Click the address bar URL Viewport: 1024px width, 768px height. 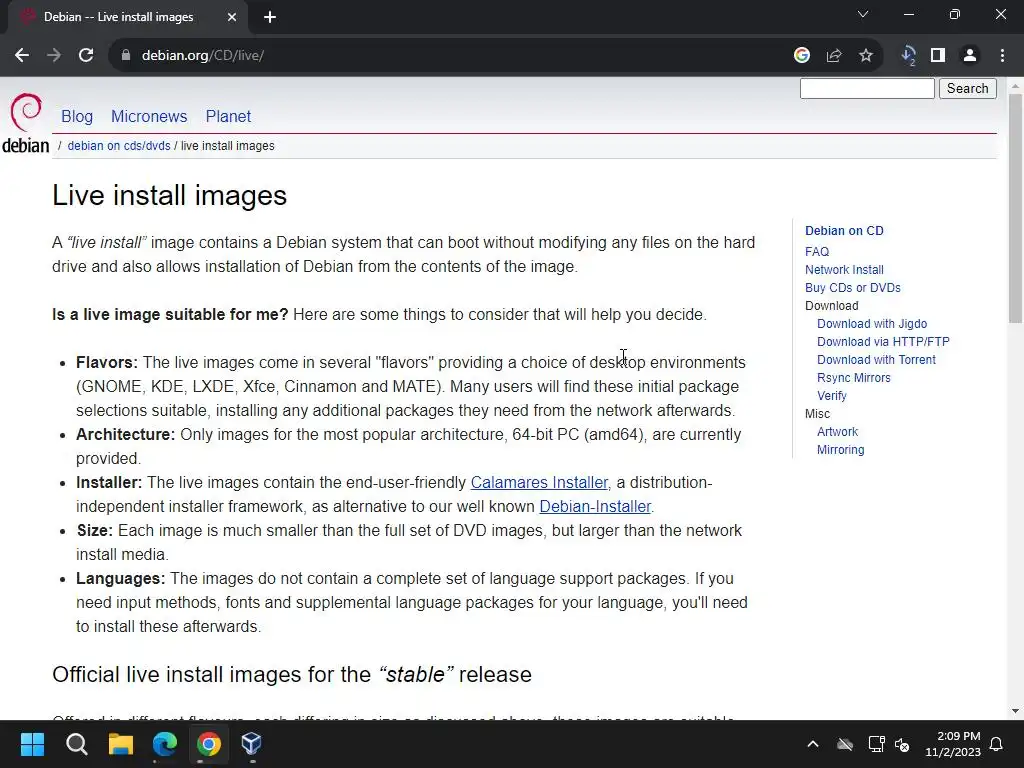202,56
